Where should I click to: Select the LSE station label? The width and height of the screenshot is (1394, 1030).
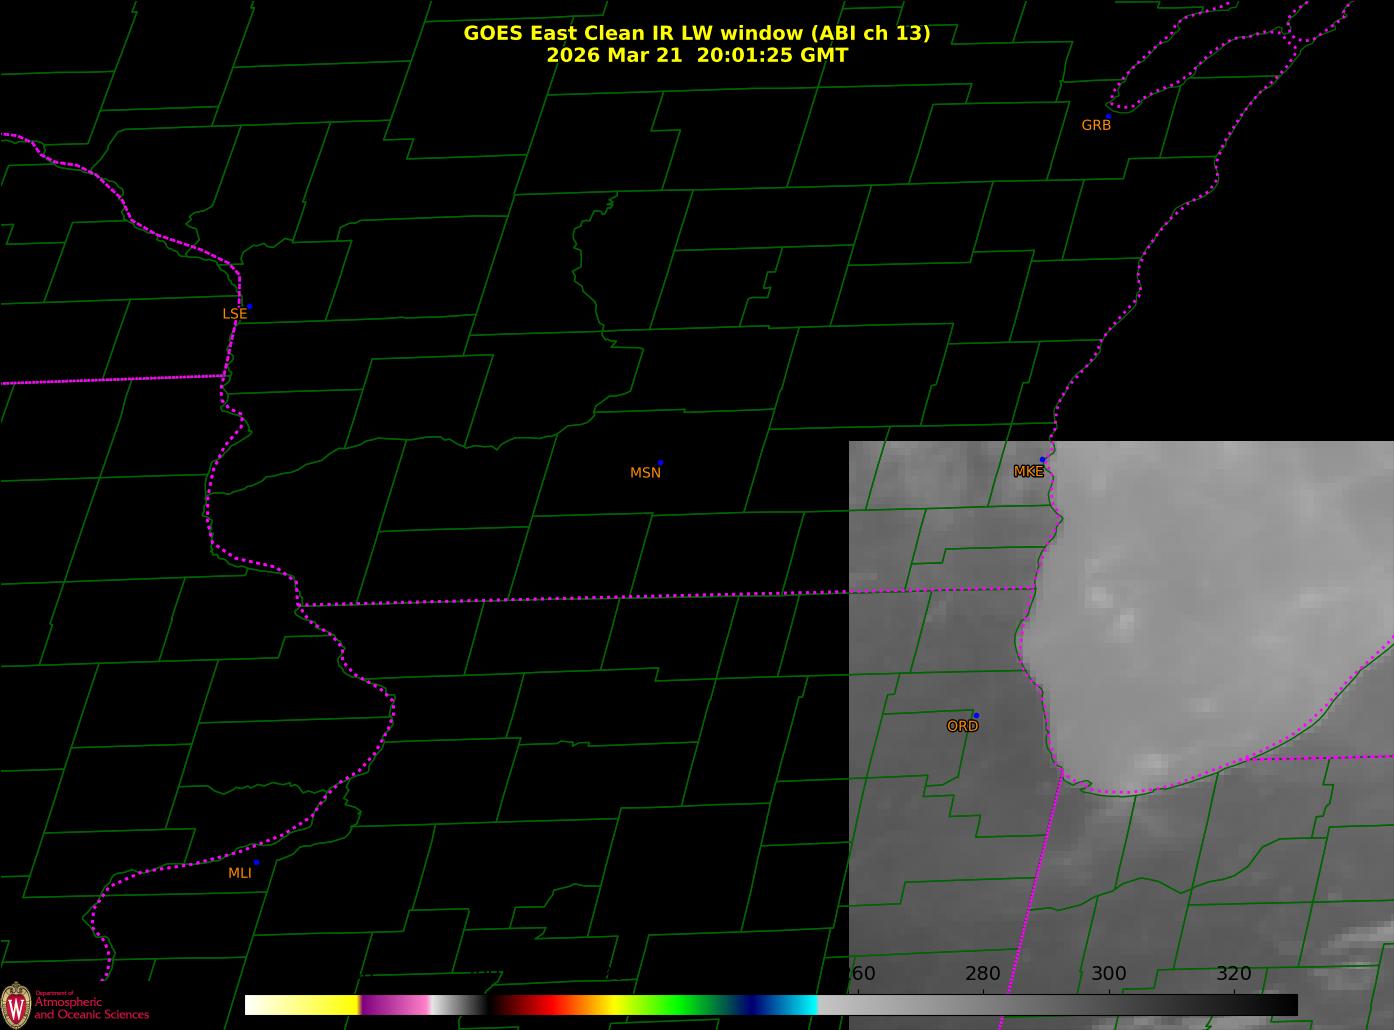pyautogui.click(x=234, y=314)
